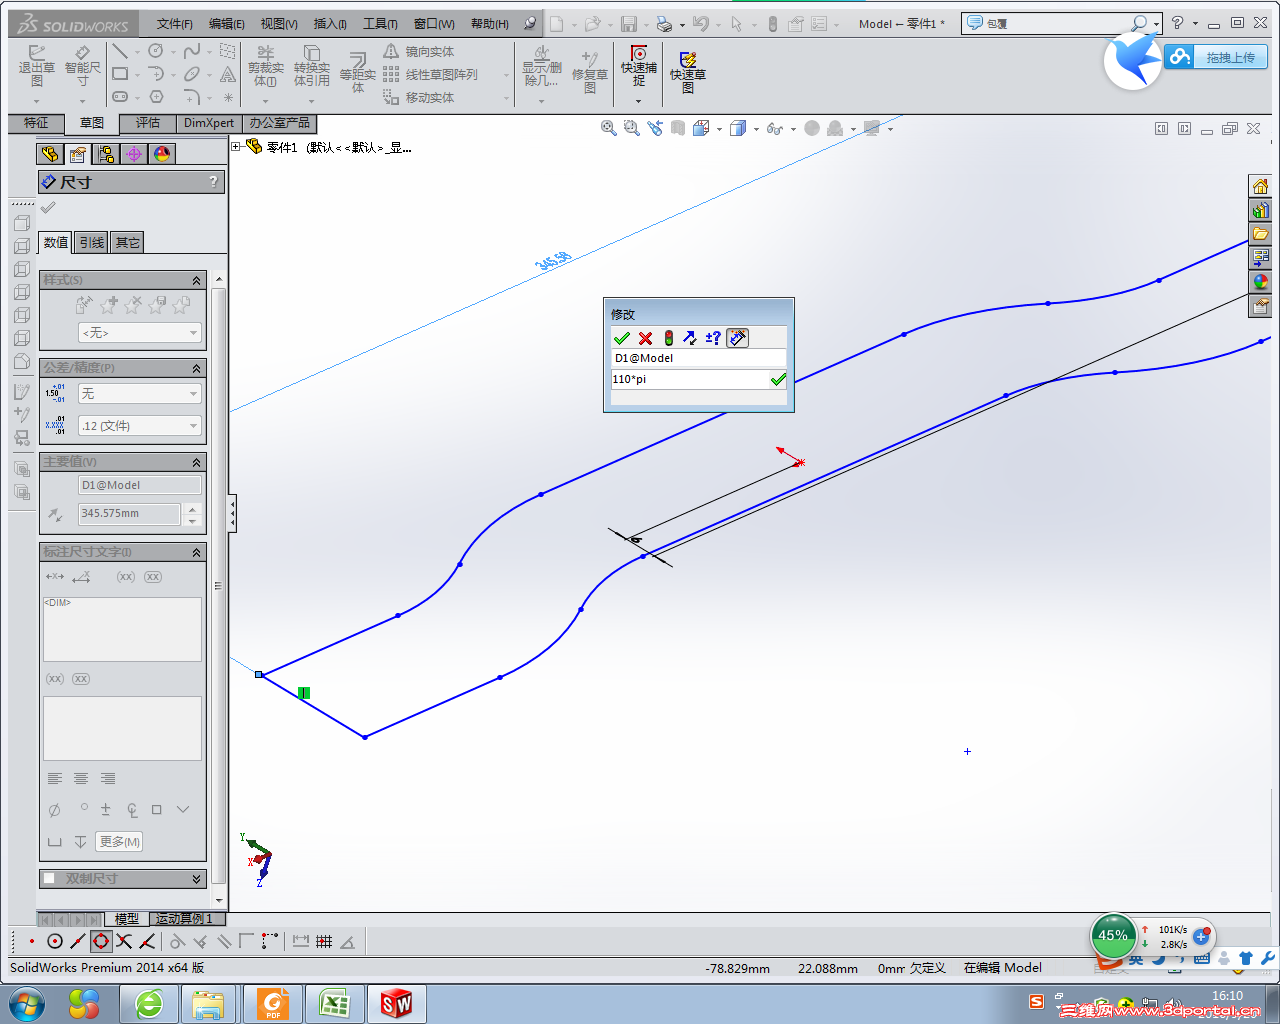
Task: Click the Rebuild traffic light in Modify dialog
Action: pos(668,338)
